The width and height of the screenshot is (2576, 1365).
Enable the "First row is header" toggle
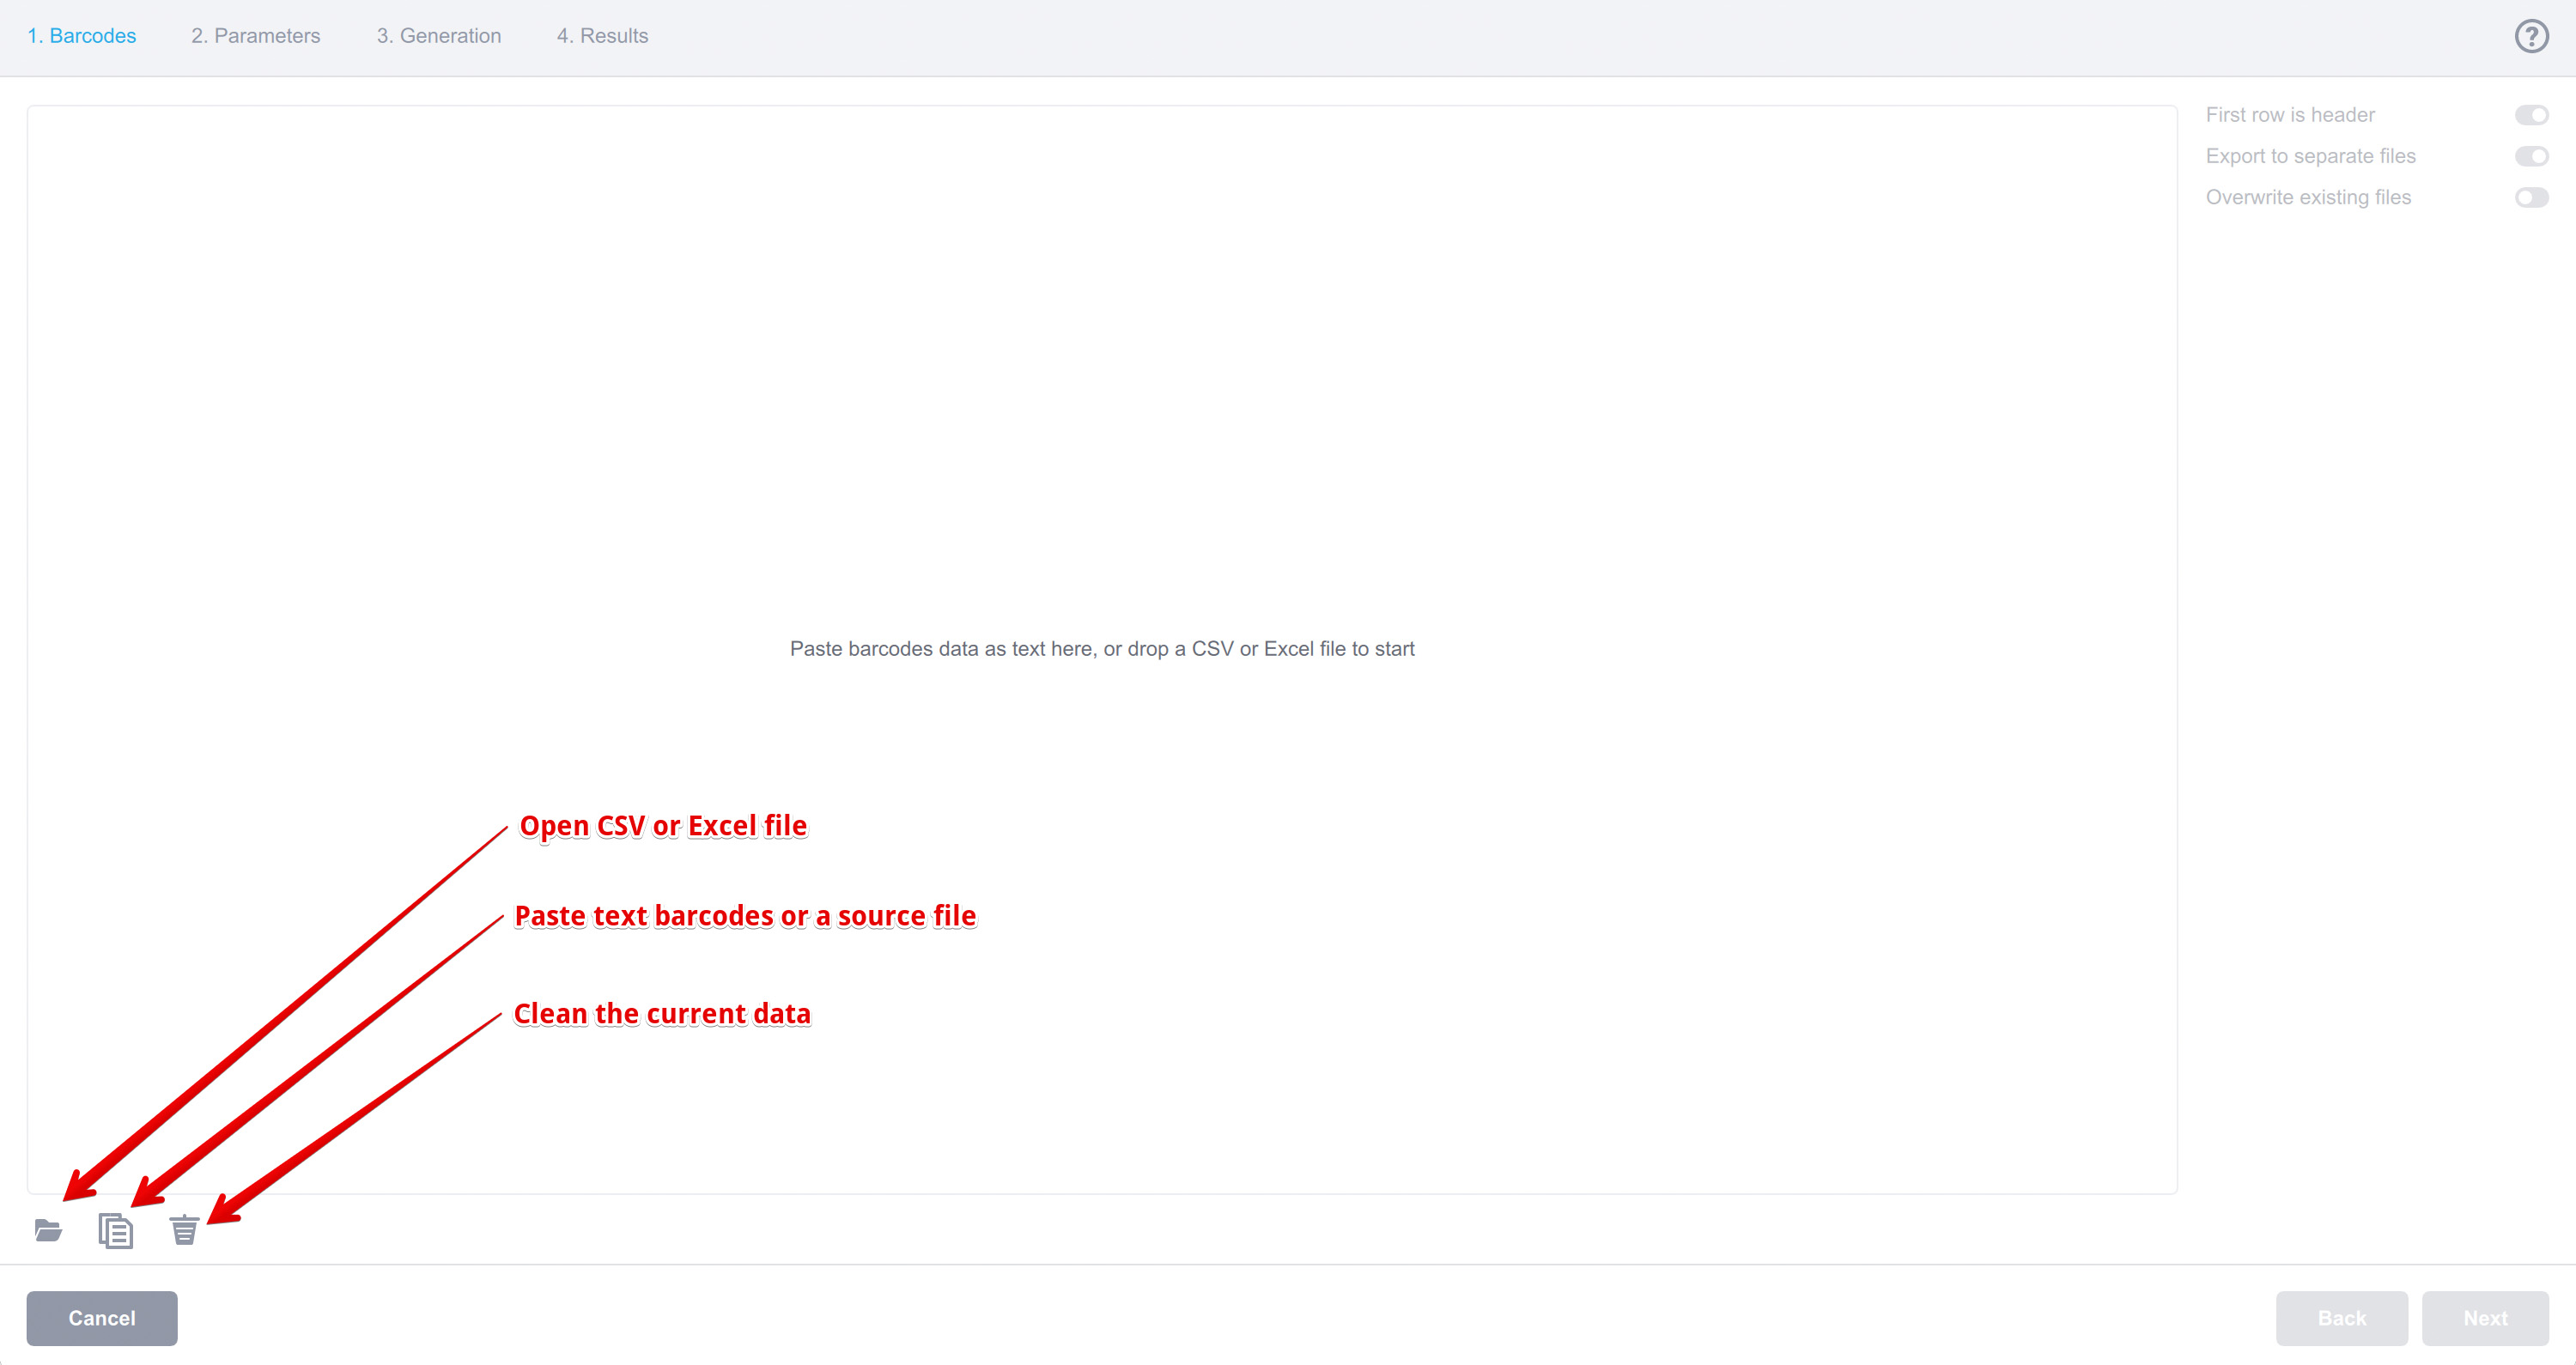pos(2532,114)
